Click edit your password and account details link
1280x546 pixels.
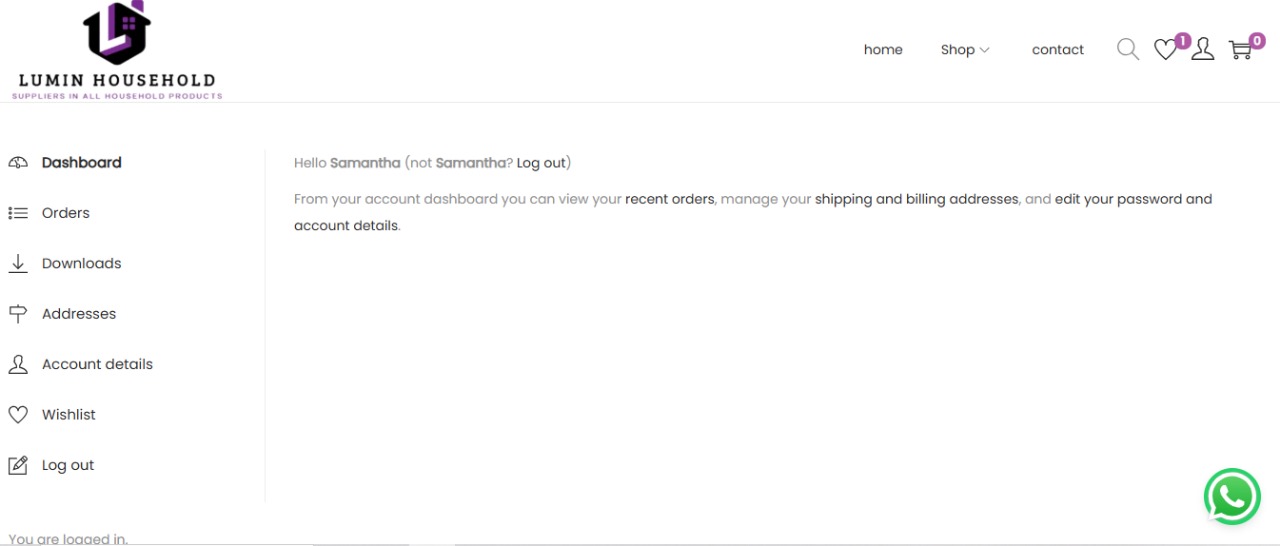[x=1133, y=199]
